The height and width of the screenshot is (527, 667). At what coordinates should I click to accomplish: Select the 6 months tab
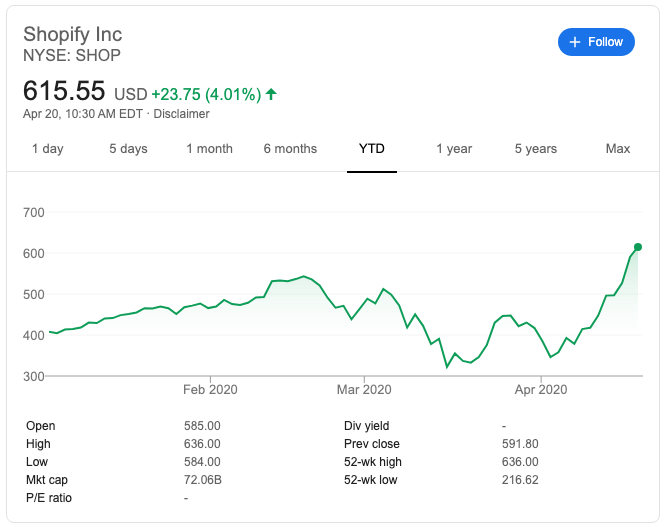[x=290, y=149]
